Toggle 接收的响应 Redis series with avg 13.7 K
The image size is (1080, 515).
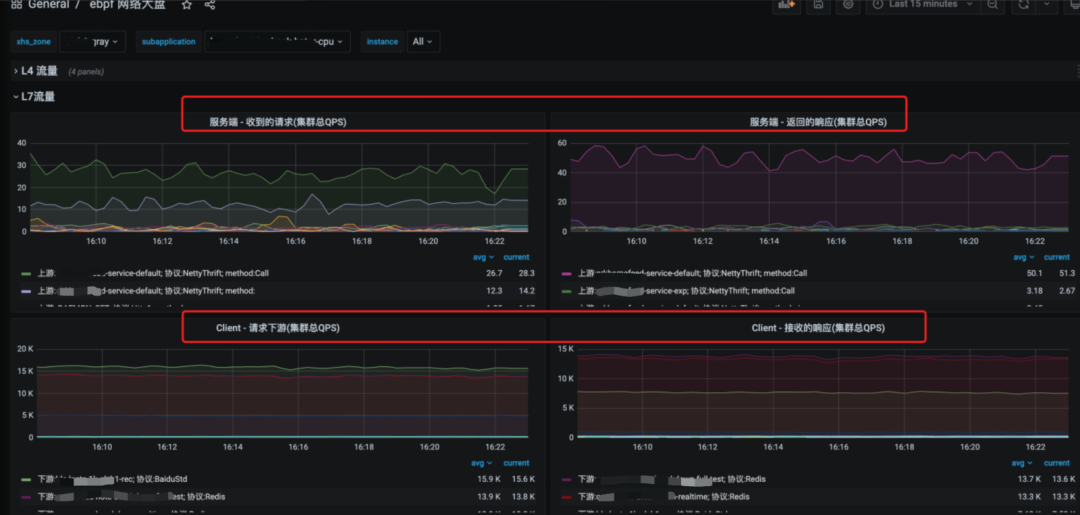coord(672,479)
